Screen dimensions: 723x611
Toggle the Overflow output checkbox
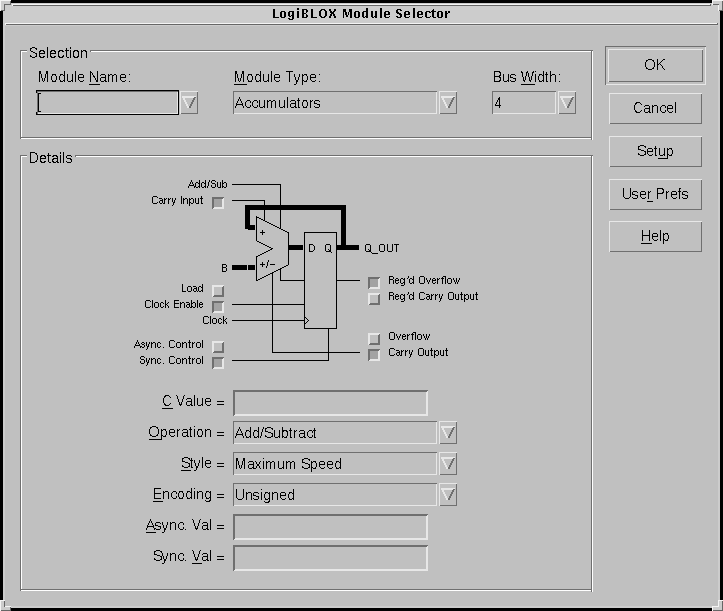(374, 338)
